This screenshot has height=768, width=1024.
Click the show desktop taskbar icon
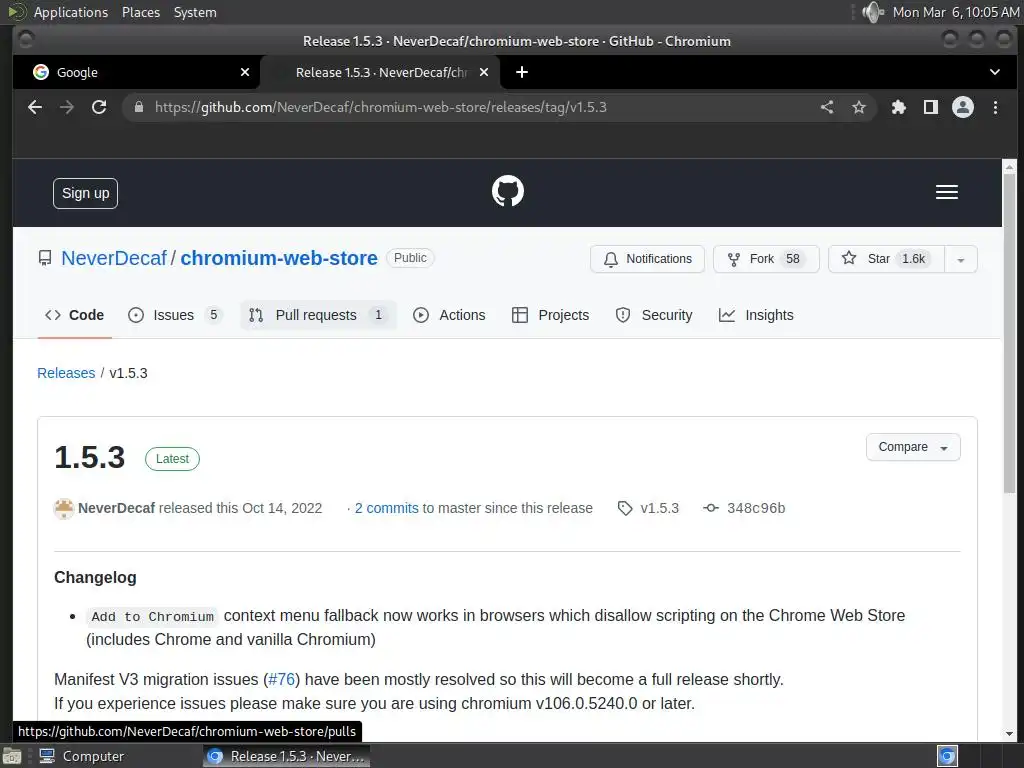pyautogui.click(x=12, y=756)
